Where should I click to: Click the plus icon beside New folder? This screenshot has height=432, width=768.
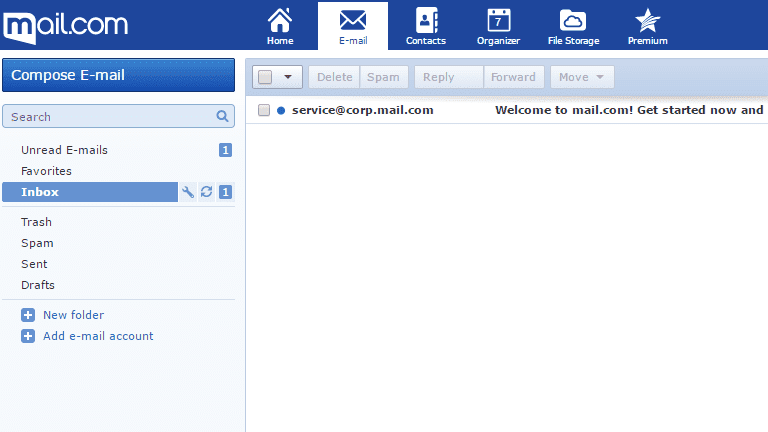pyautogui.click(x=28, y=315)
